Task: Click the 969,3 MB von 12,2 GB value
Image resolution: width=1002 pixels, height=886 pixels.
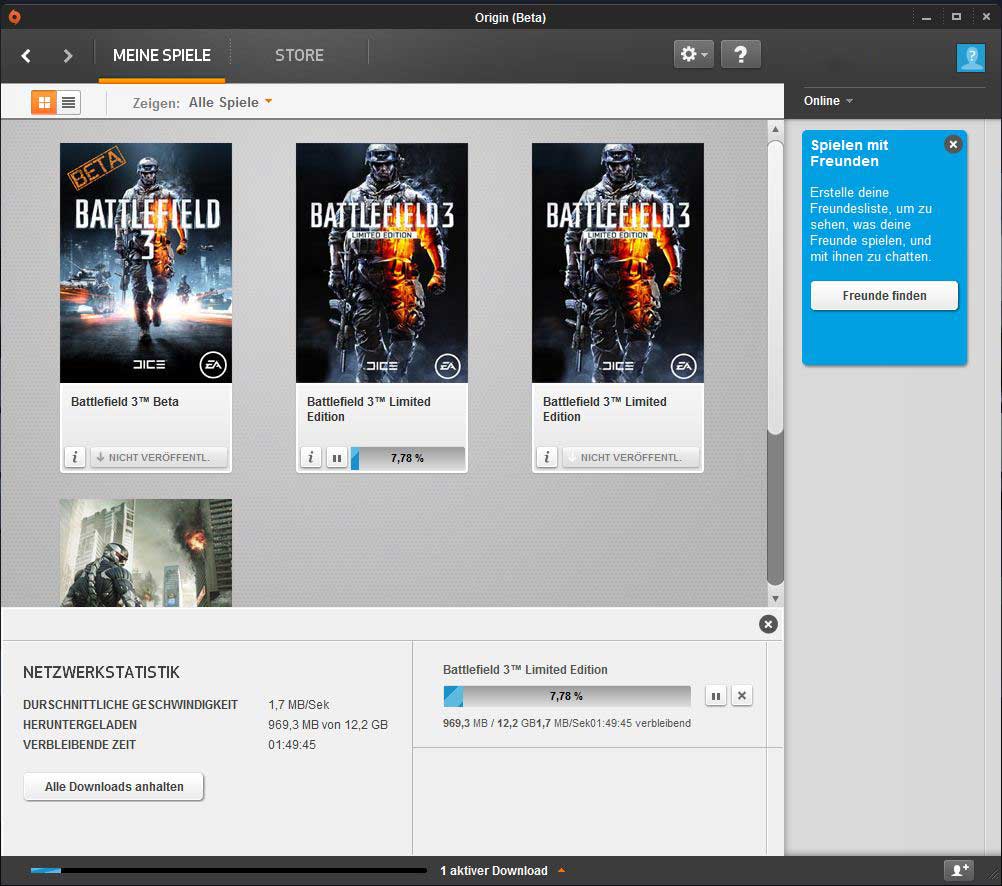Action: tap(328, 724)
